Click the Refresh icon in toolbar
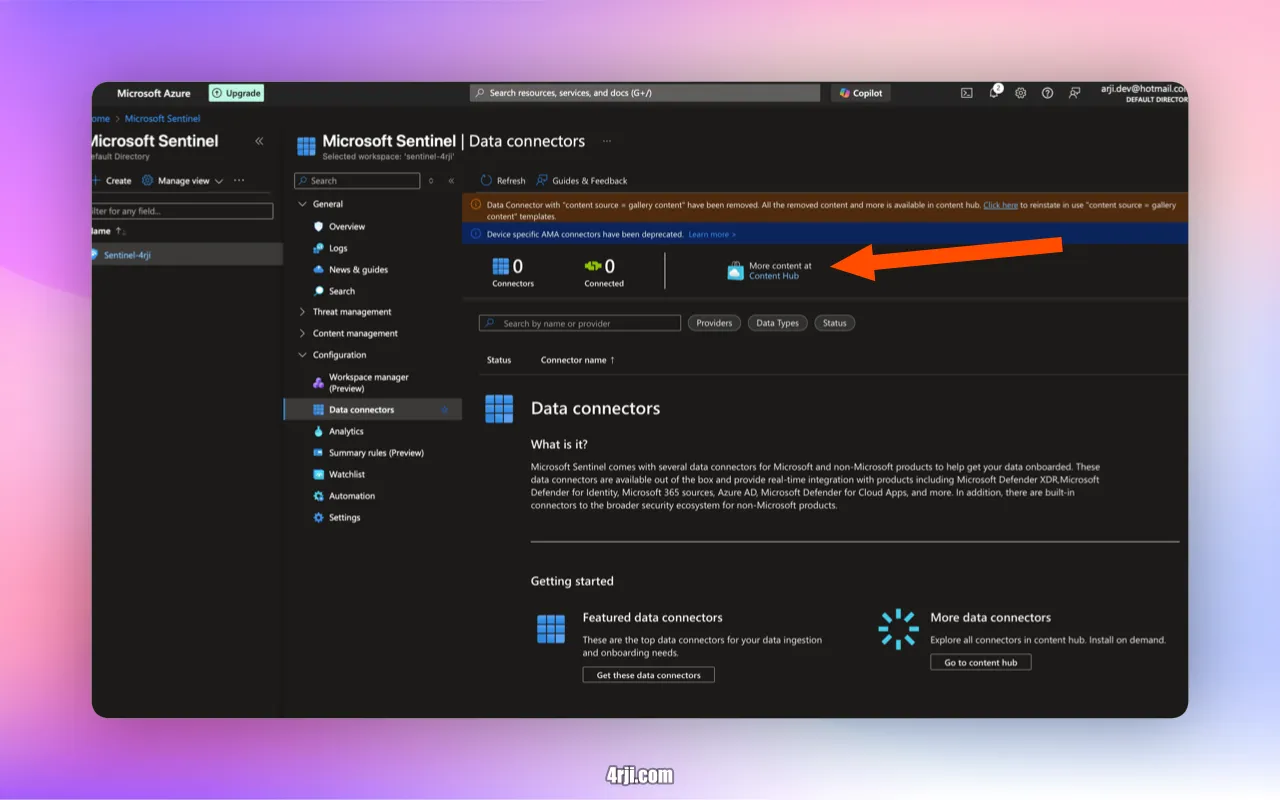1280x800 pixels. [487, 181]
